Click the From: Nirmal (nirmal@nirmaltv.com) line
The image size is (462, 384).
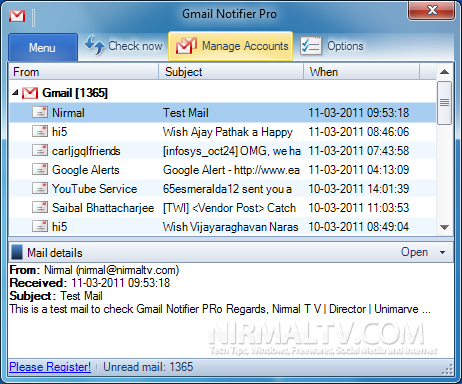pyautogui.click(x=94, y=270)
